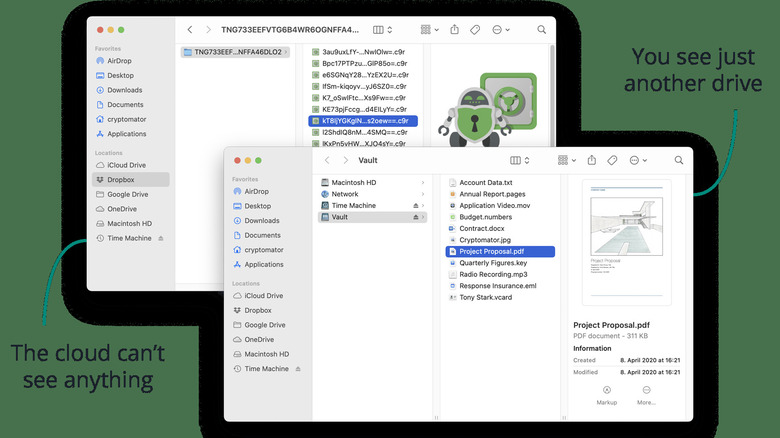780x438 pixels.
Task: Eject the Vault drive using its eject icon
Action: [x=416, y=217]
